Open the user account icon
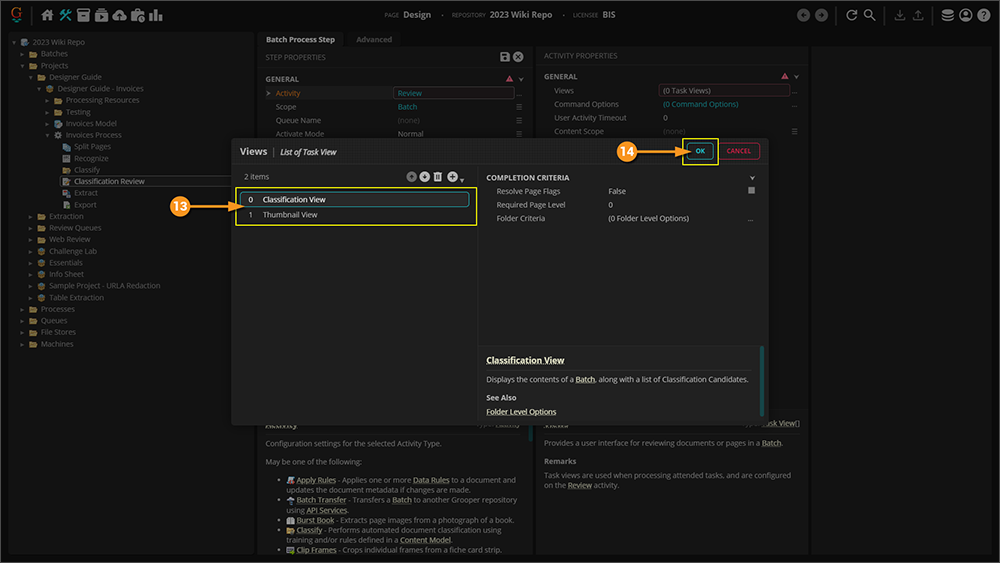This screenshot has width=1000, height=563. (965, 15)
